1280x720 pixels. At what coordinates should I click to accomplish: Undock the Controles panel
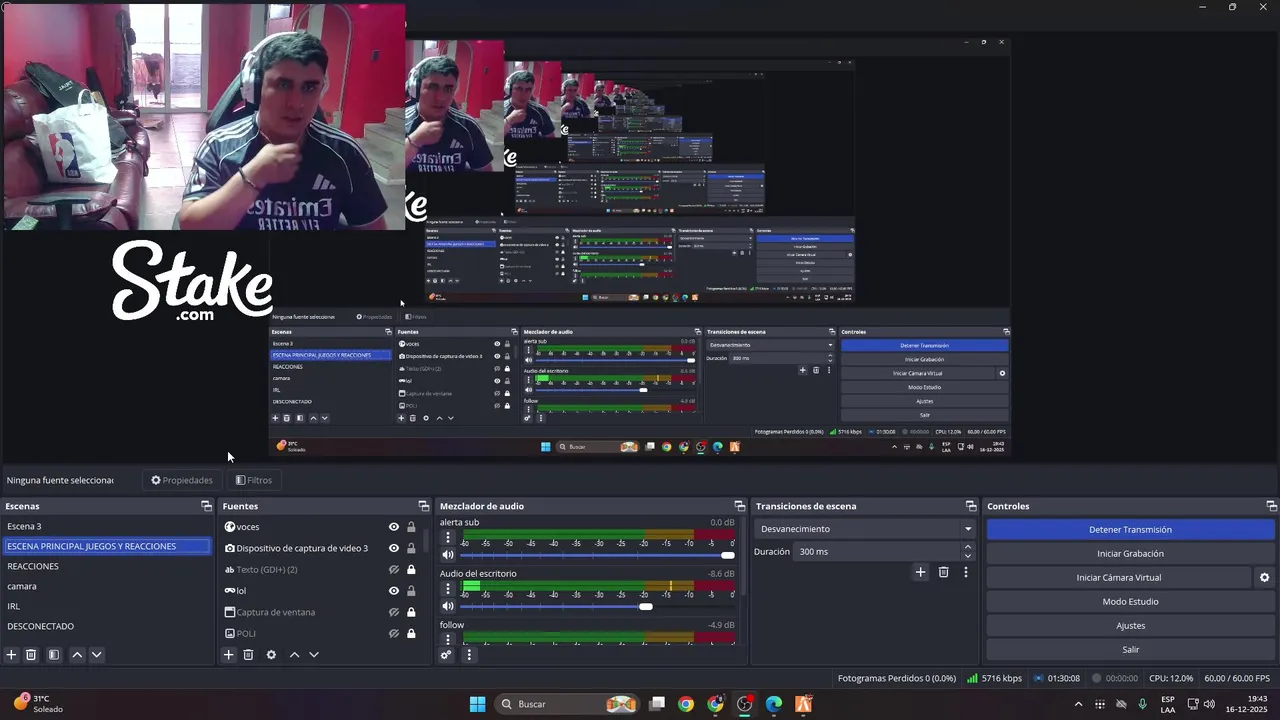[x=1271, y=506]
